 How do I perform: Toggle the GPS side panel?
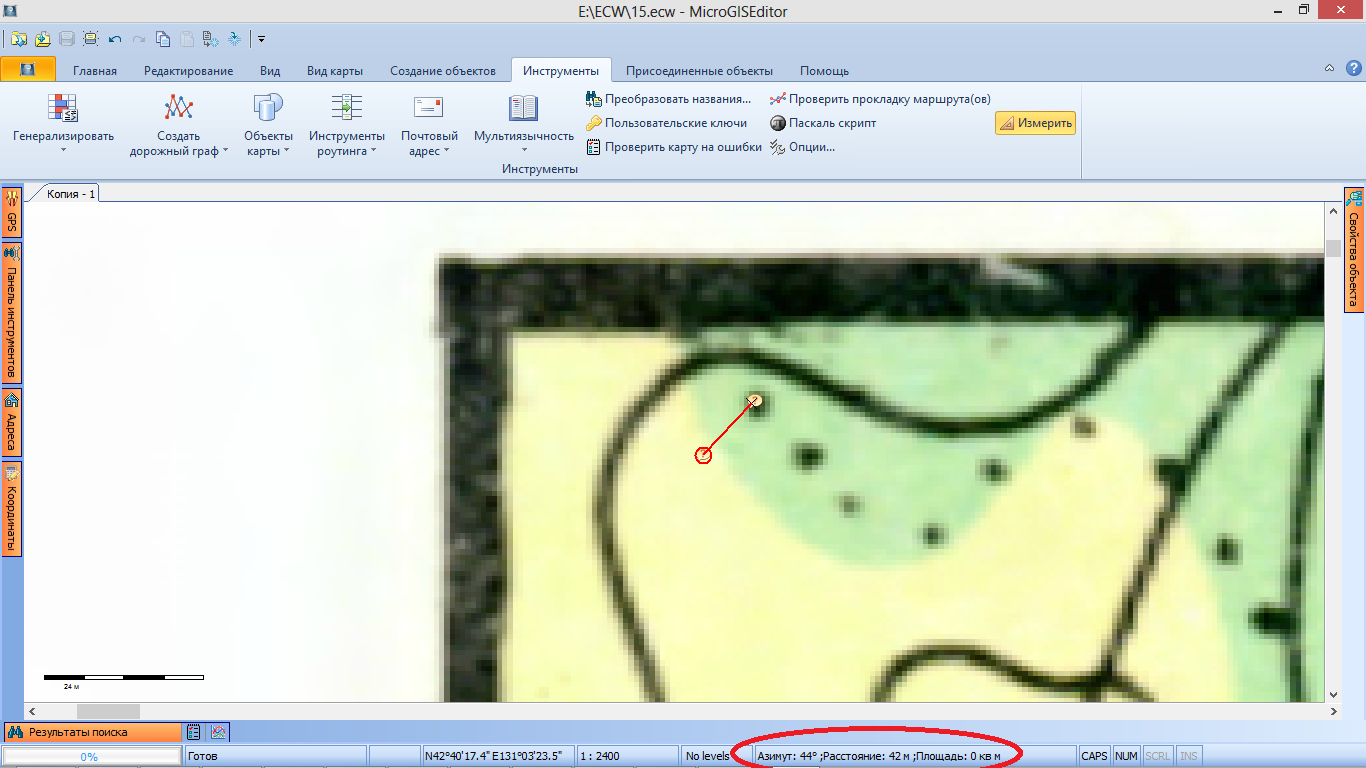click(x=12, y=212)
